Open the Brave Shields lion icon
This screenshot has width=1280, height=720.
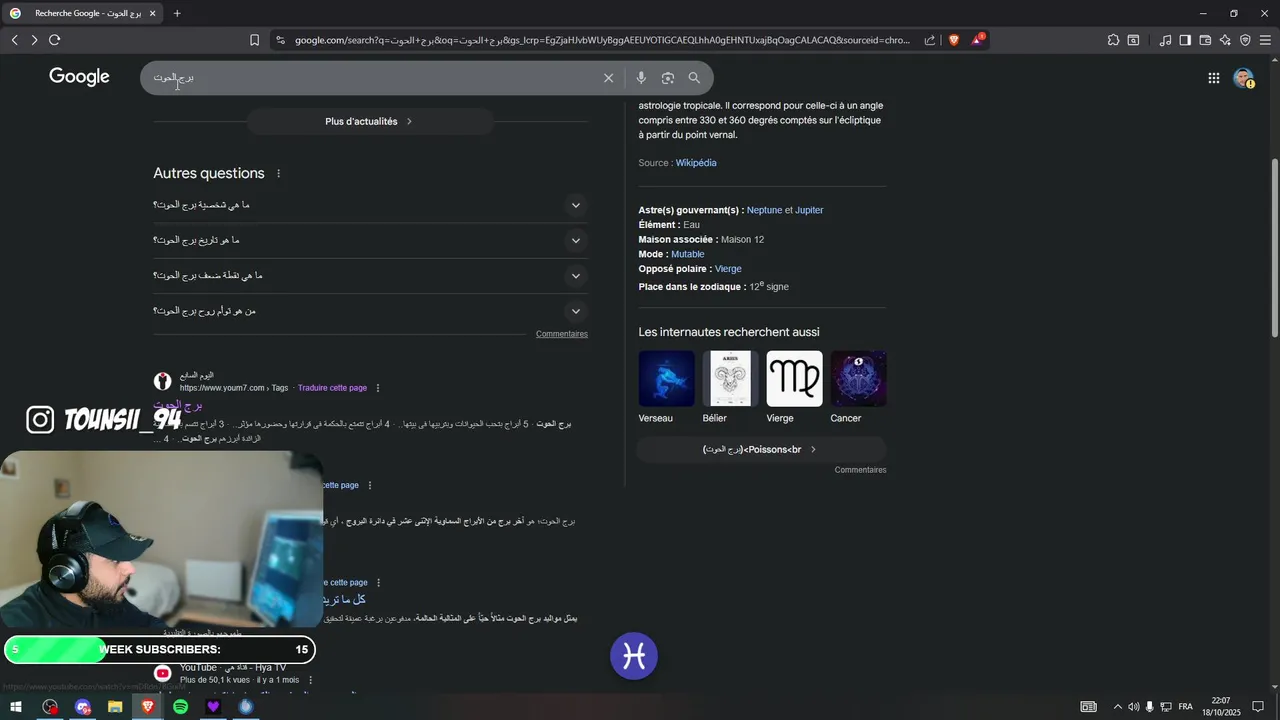coord(953,40)
